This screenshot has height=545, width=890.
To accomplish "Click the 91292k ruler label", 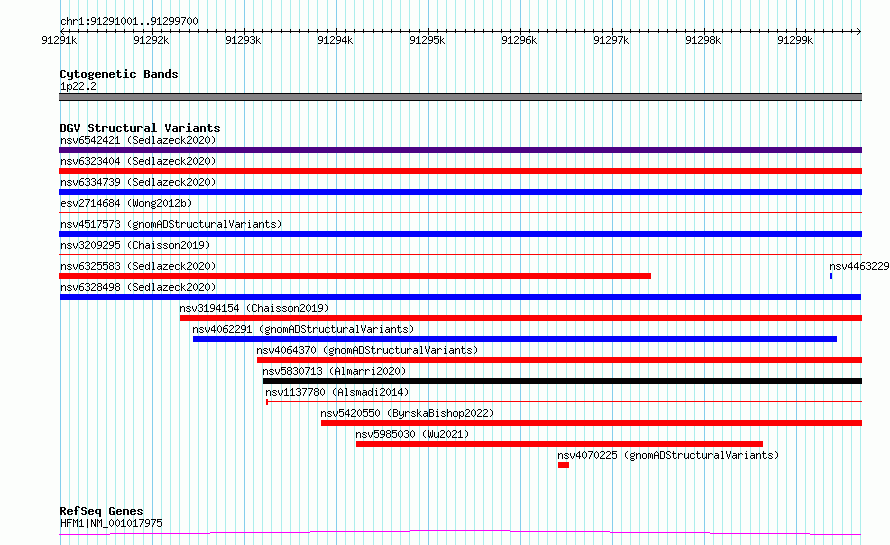I will click(151, 40).
